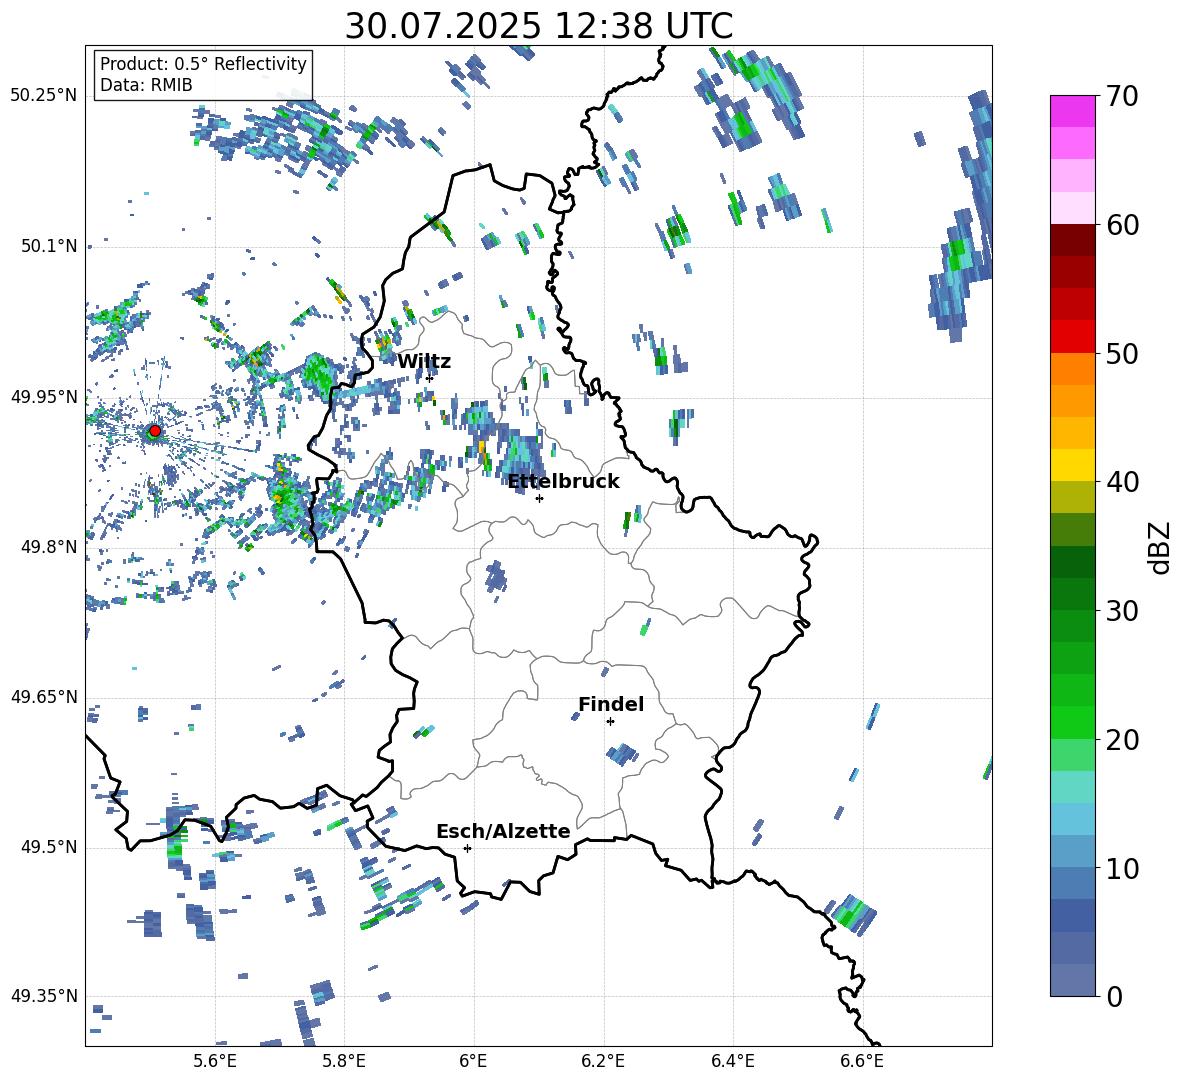
Task: Click the 6.6°E longitude label
Action: click(862, 1061)
